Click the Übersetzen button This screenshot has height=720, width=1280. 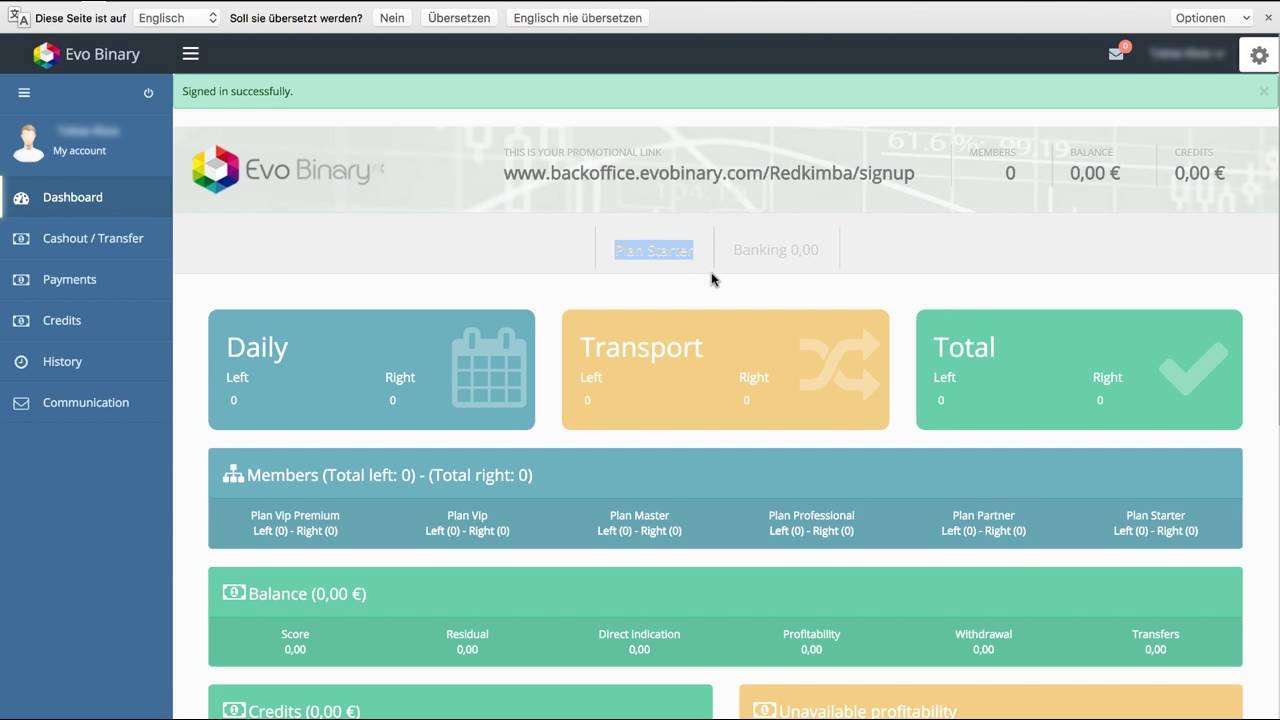[459, 18]
